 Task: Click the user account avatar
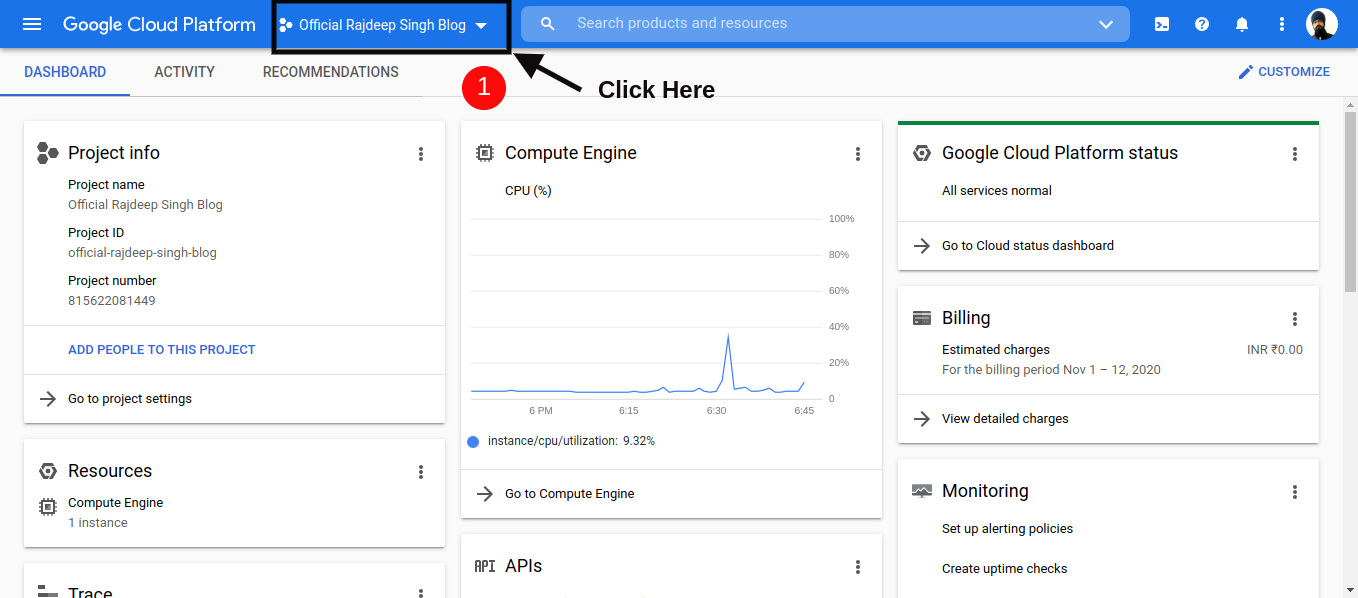1321,24
